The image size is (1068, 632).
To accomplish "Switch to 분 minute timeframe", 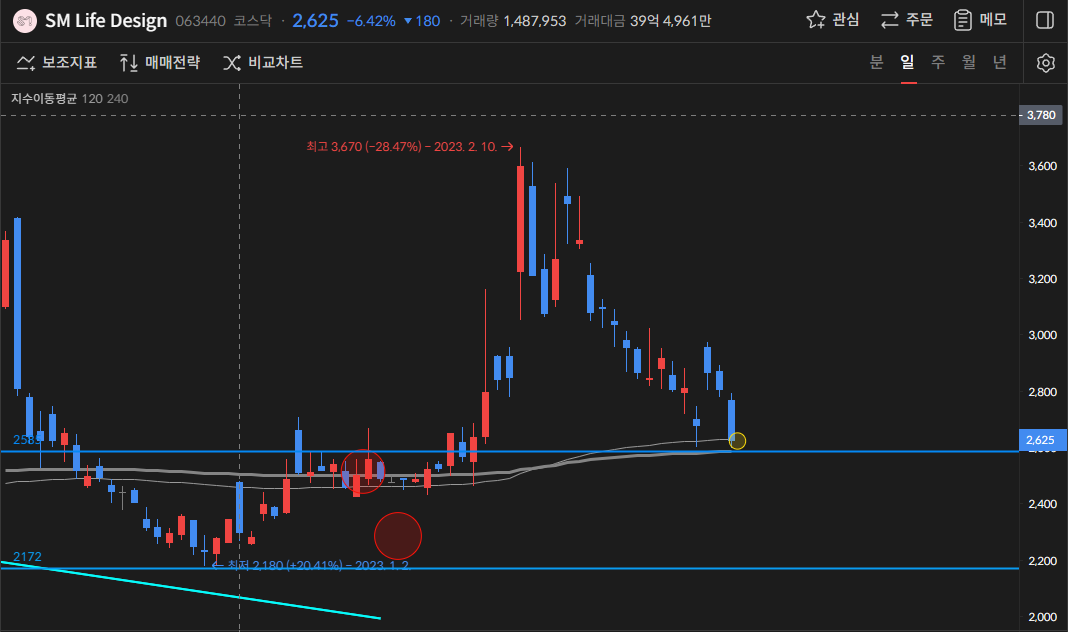I will pyautogui.click(x=877, y=62).
